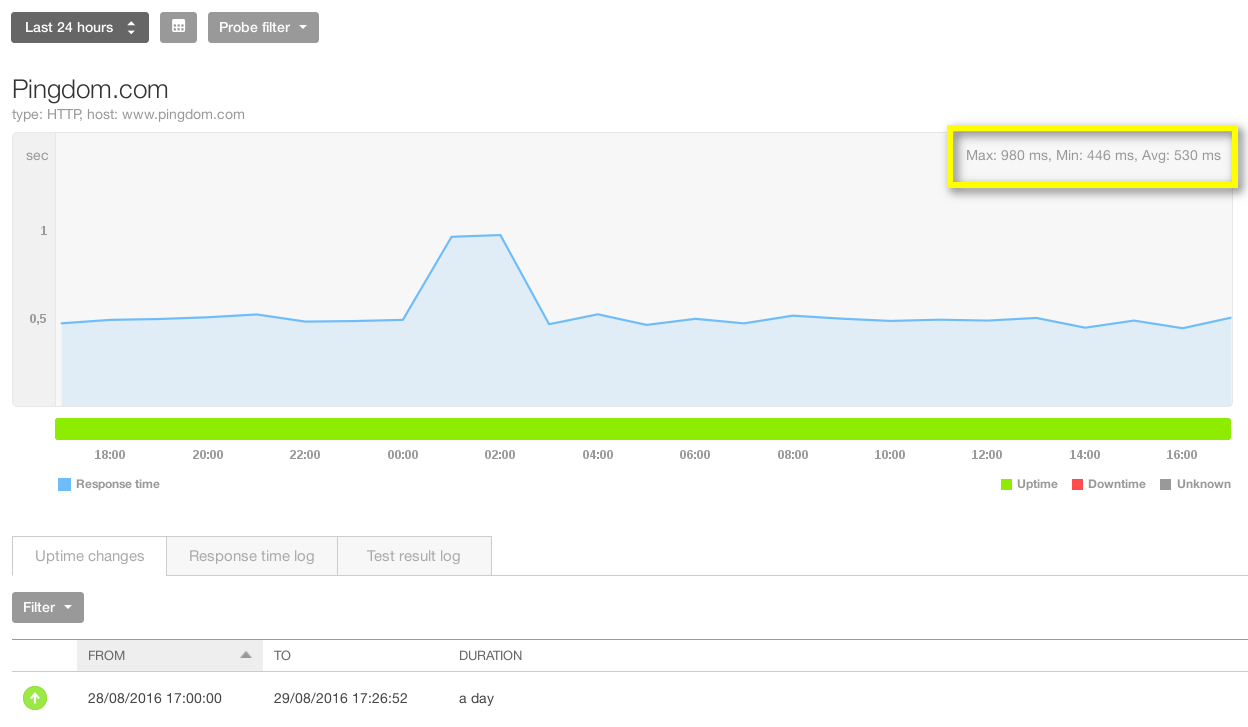Image resolution: width=1248 pixels, height=727 pixels.
Task: Click the response time peak near 02:00
Action: pos(499,236)
